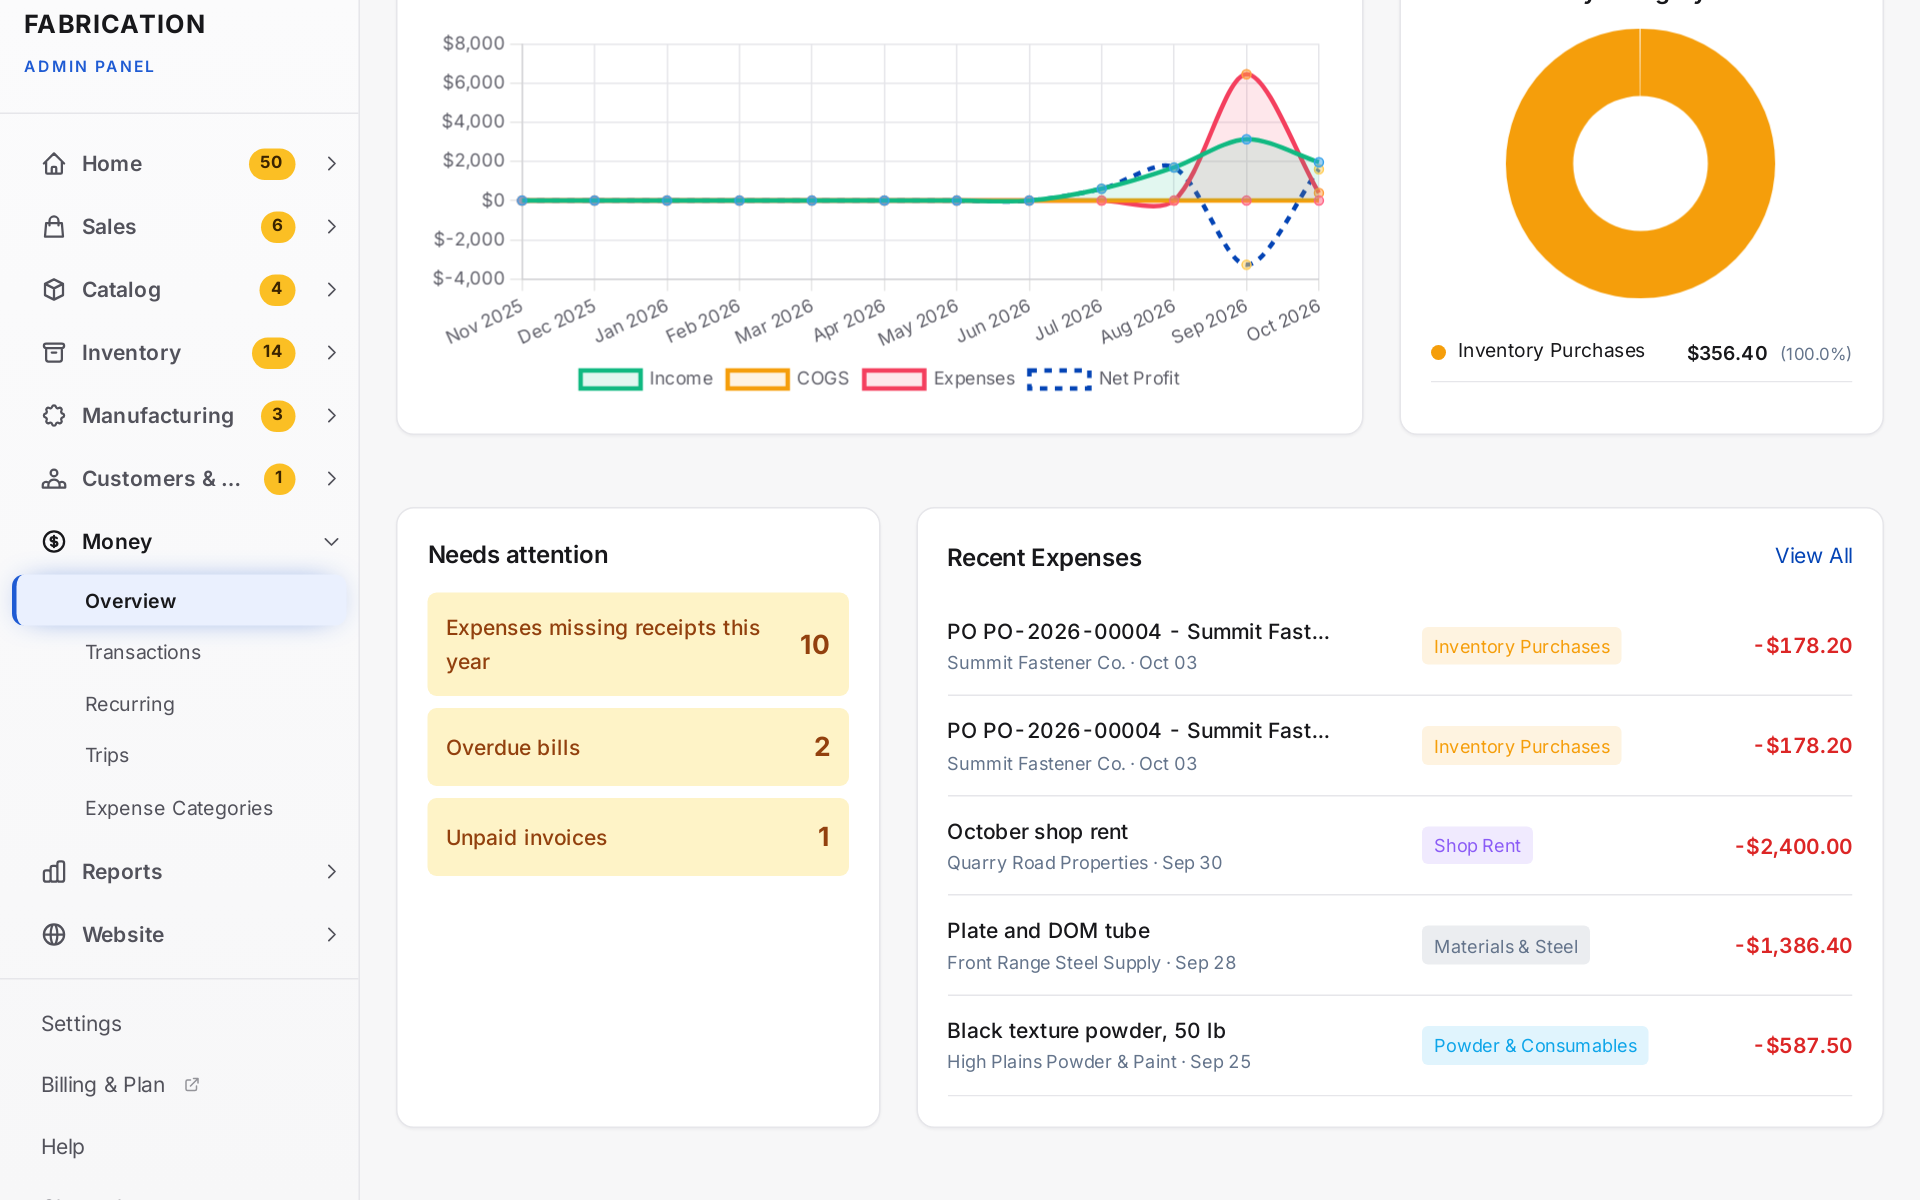This screenshot has width=1920, height=1200.
Task: Click the Manufacturing gear icon
Action: [x=54, y=415]
